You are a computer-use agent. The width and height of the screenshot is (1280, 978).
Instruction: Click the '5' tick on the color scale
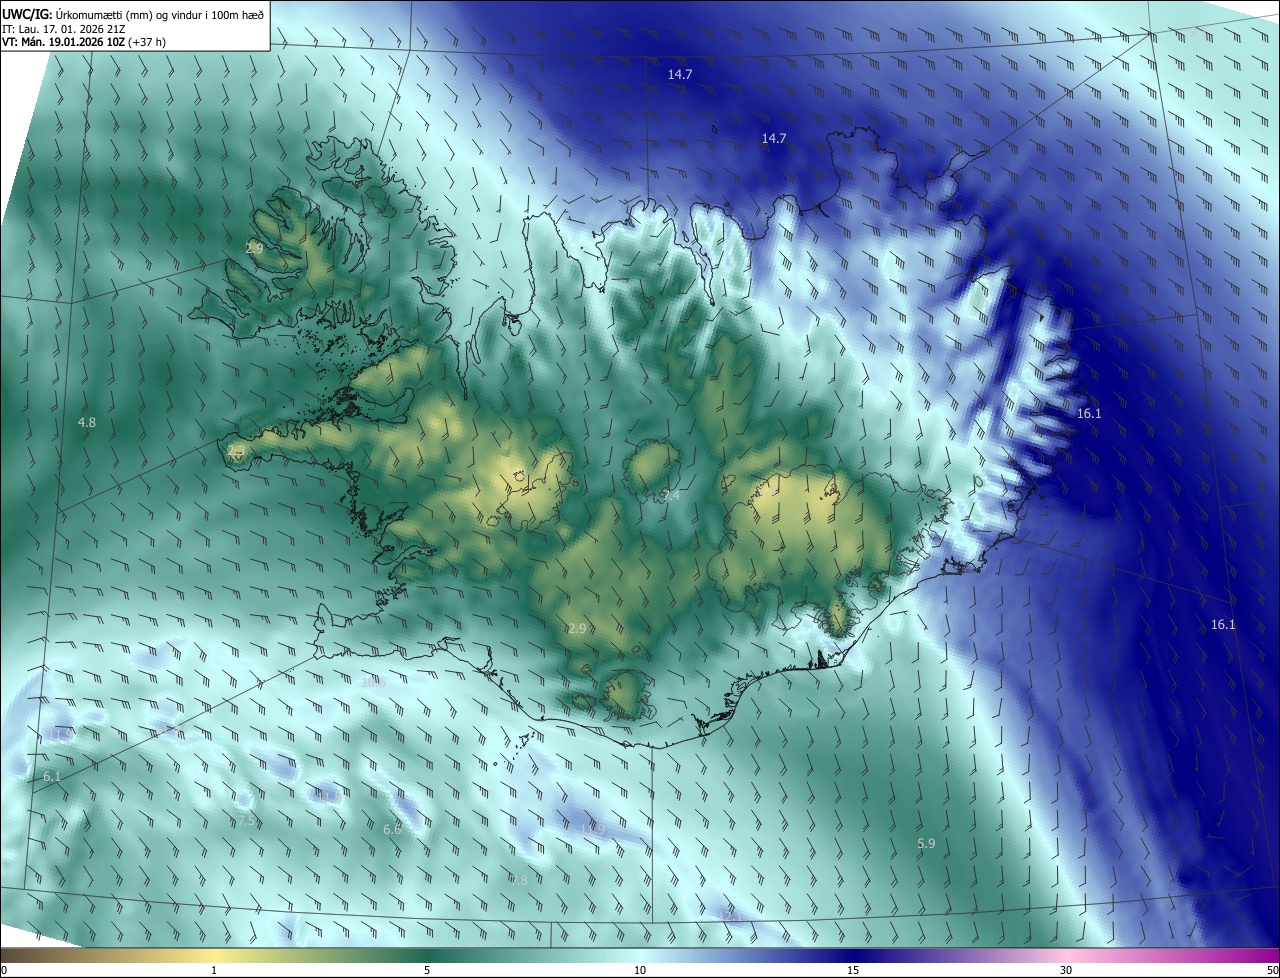tap(427, 970)
